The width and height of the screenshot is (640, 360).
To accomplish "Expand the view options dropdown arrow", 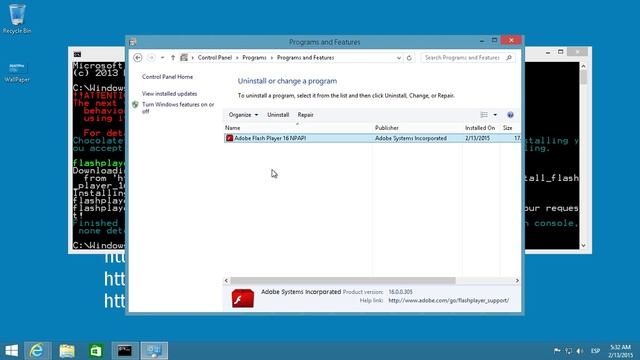I will pyautogui.click(x=495, y=115).
